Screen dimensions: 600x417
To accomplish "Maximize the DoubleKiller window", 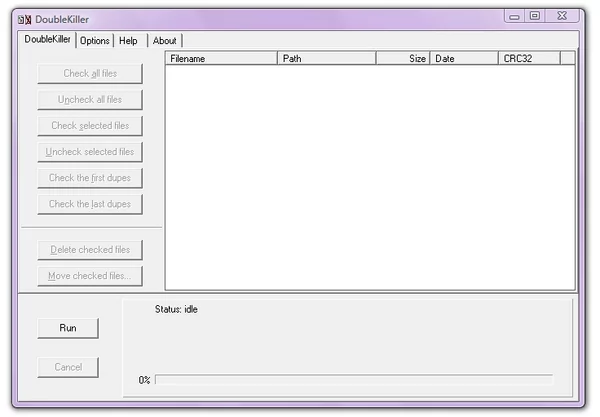I will tap(535, 16).
